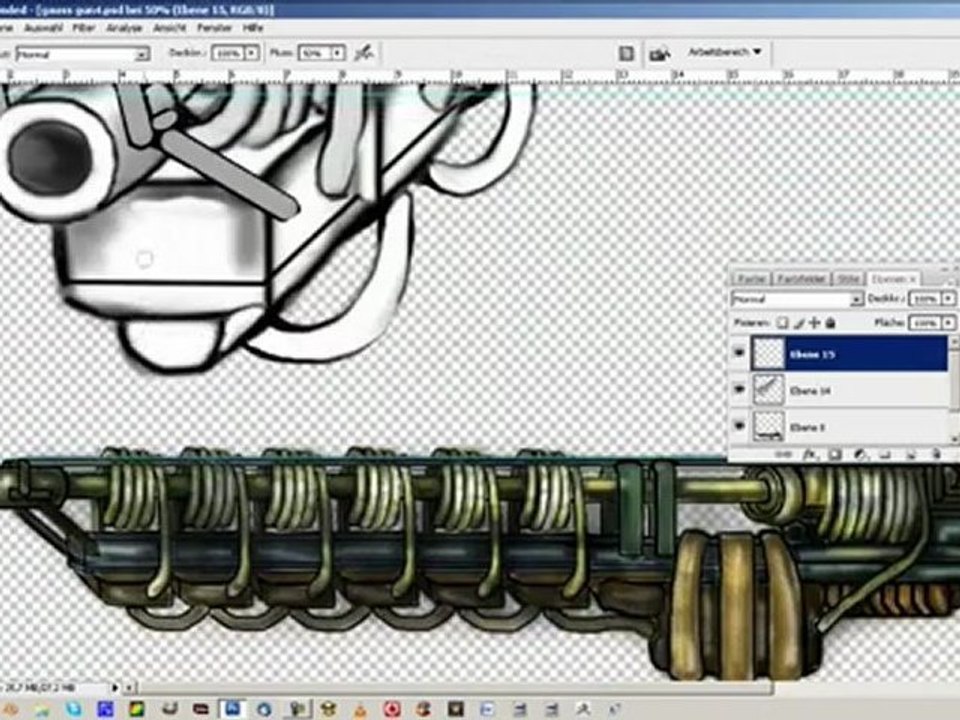Click the link layers icon

pyautogui.click(x=784, y=454)
